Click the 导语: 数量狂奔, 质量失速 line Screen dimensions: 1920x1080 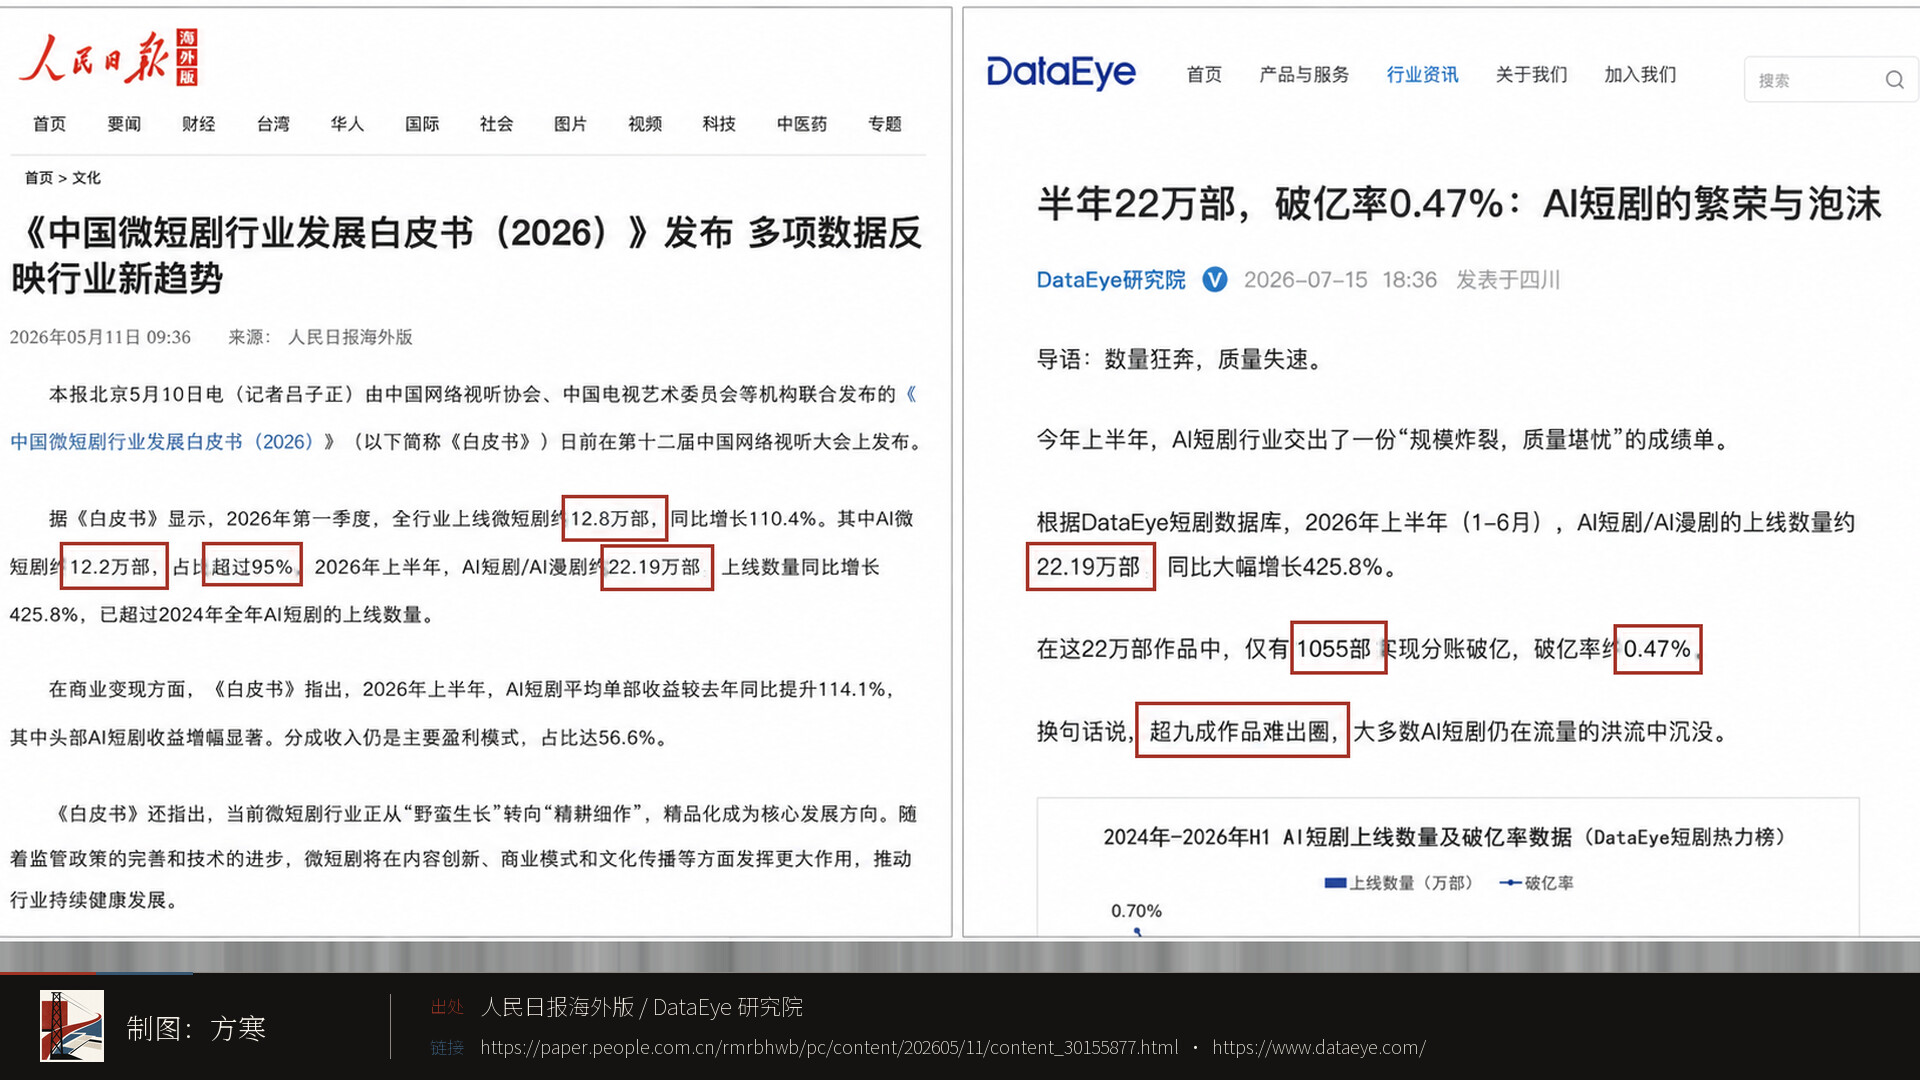click(1182, 360)
